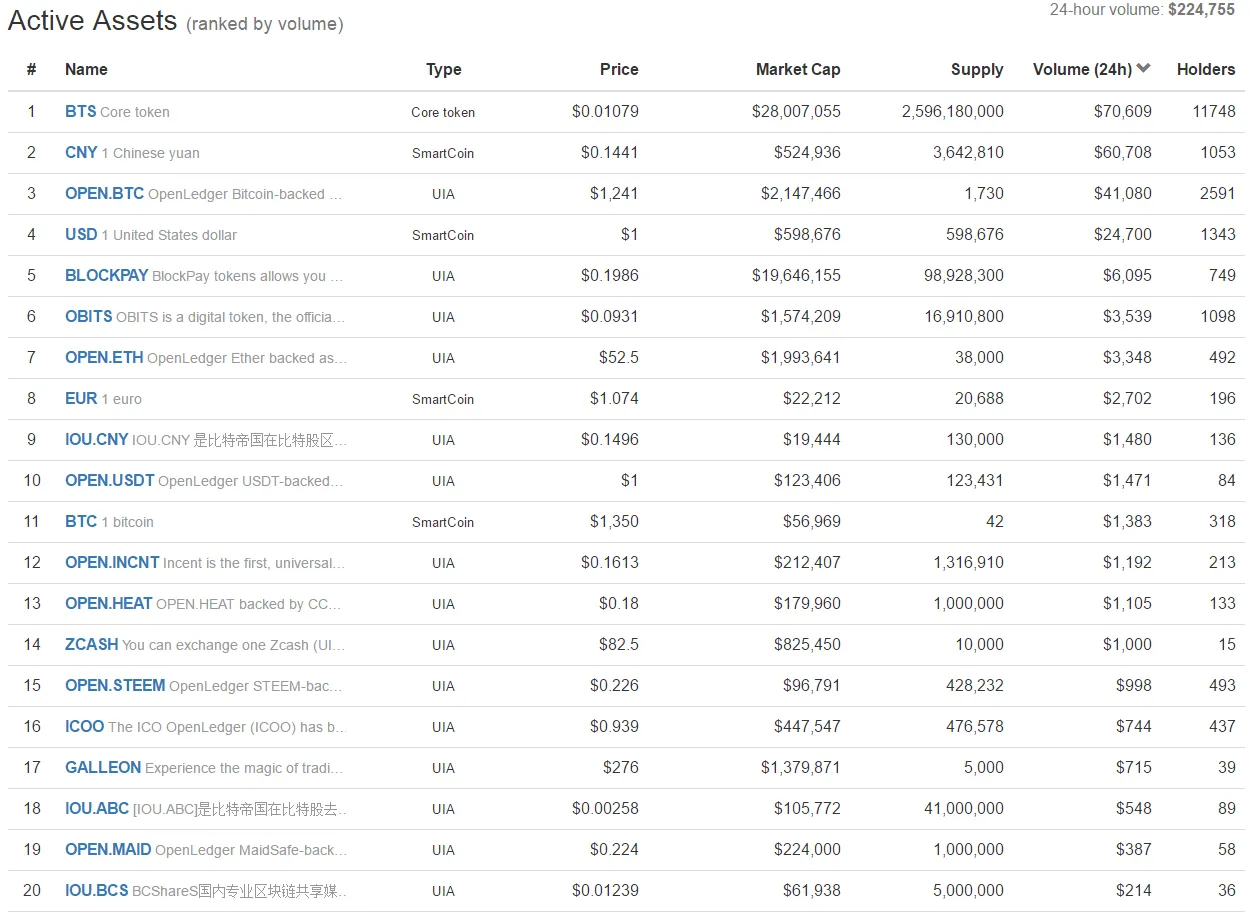Select OPEN.USDT supply 123,431
This screenshot has width=1257, height=915.
point(974,481)
